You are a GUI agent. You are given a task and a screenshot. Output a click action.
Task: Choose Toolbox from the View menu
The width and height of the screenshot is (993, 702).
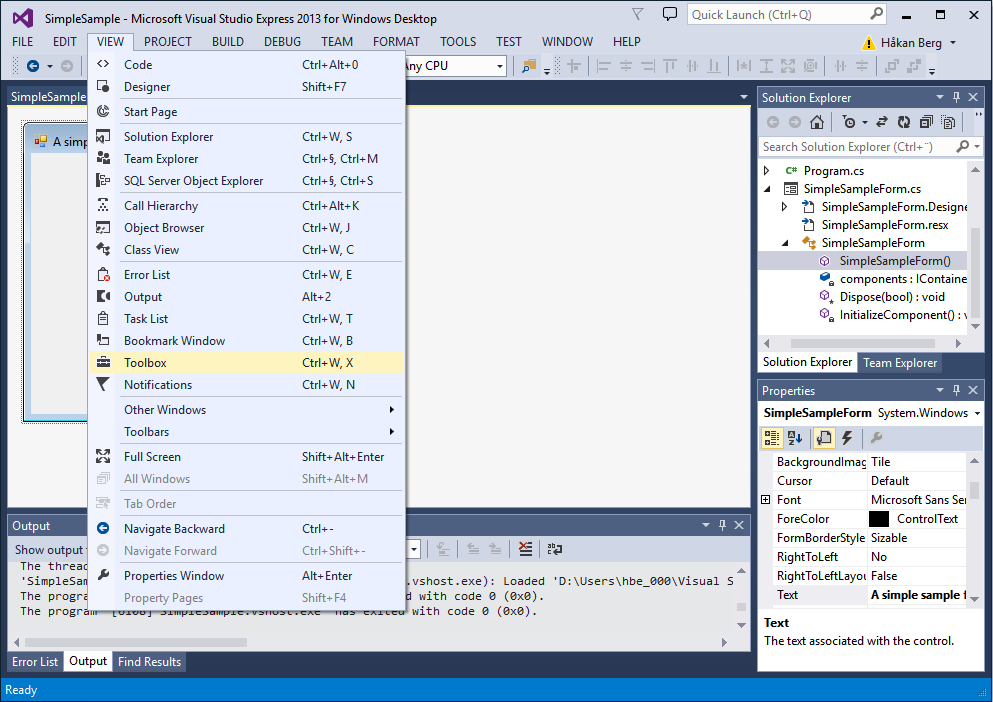coord(246,362)
